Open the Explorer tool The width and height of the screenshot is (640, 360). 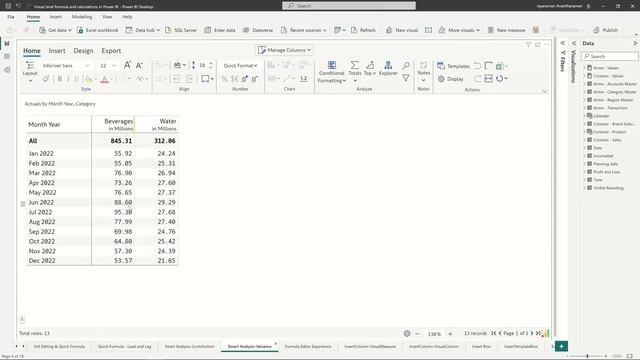click(x=388, y=68)
